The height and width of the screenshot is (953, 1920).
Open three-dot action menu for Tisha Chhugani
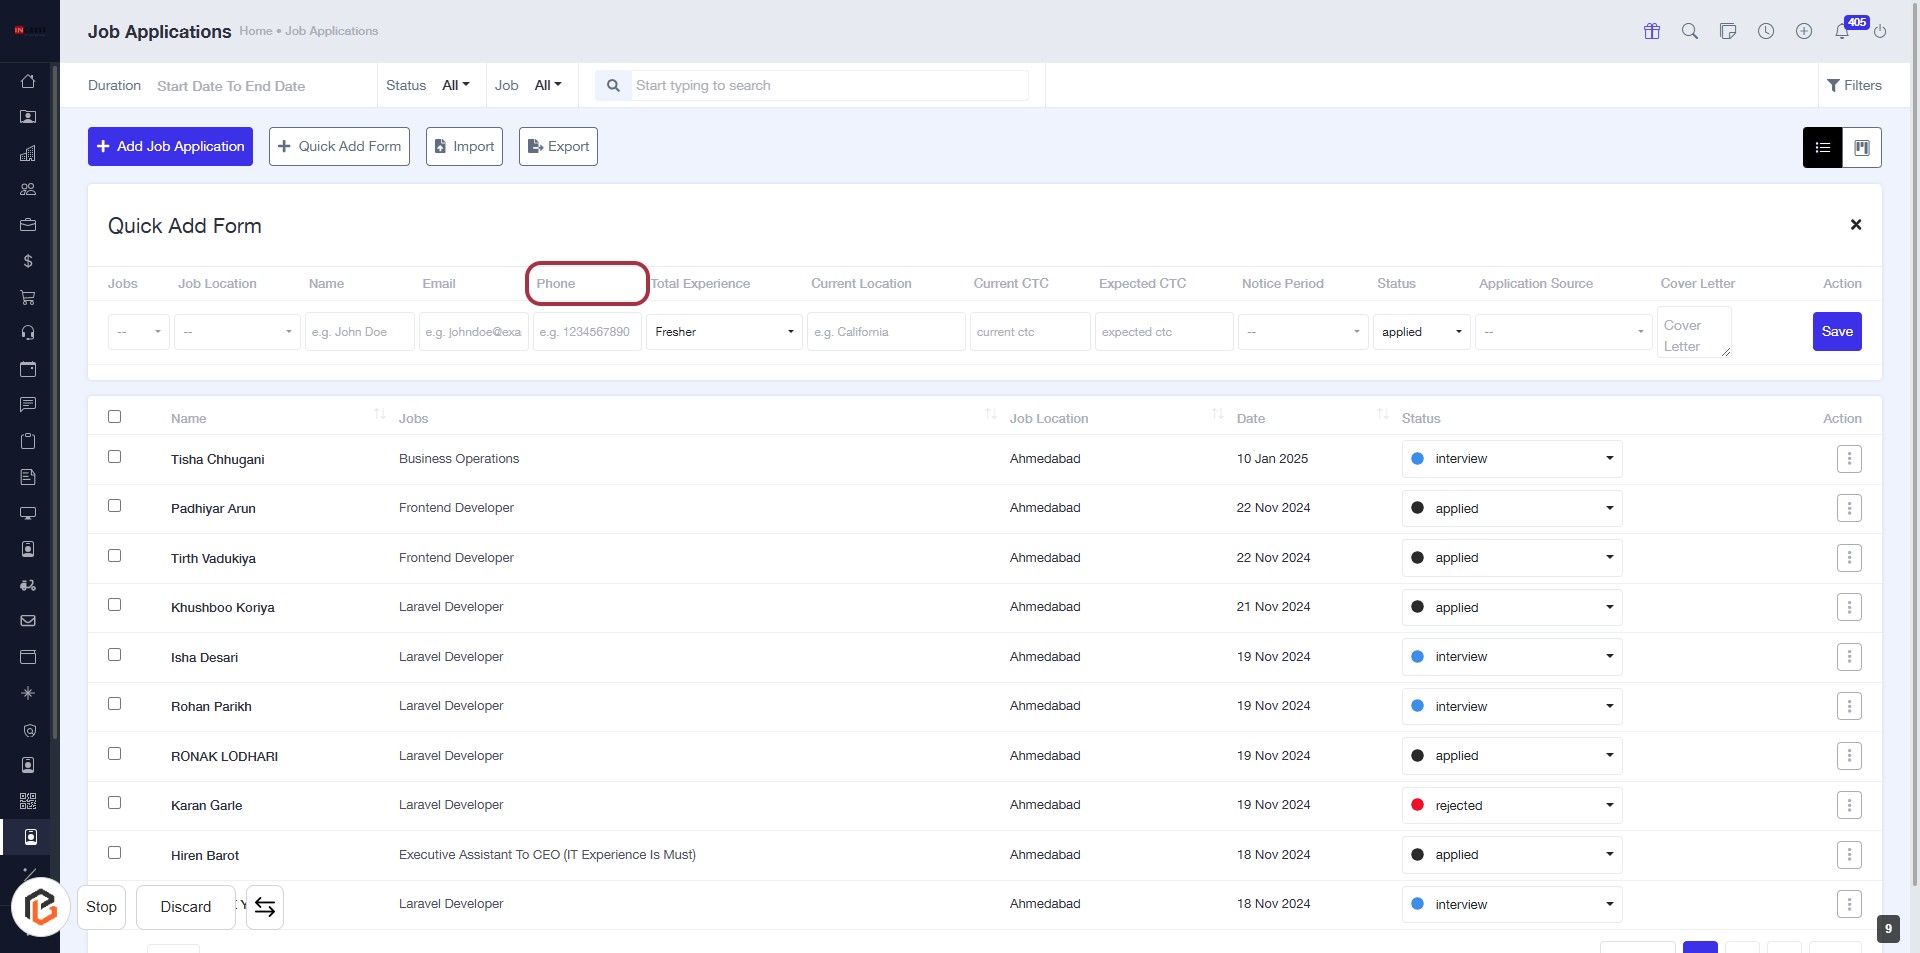click(1849, 459)
